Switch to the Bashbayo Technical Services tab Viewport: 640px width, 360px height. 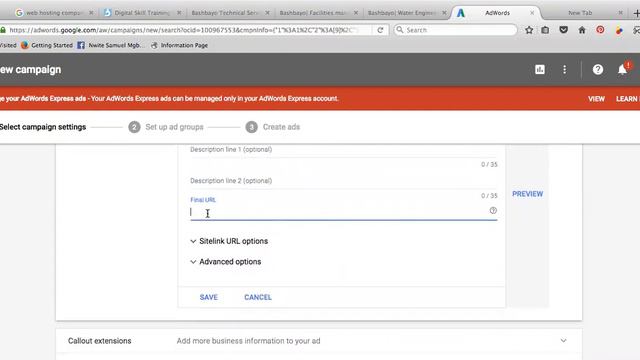(x=225, y=13)
